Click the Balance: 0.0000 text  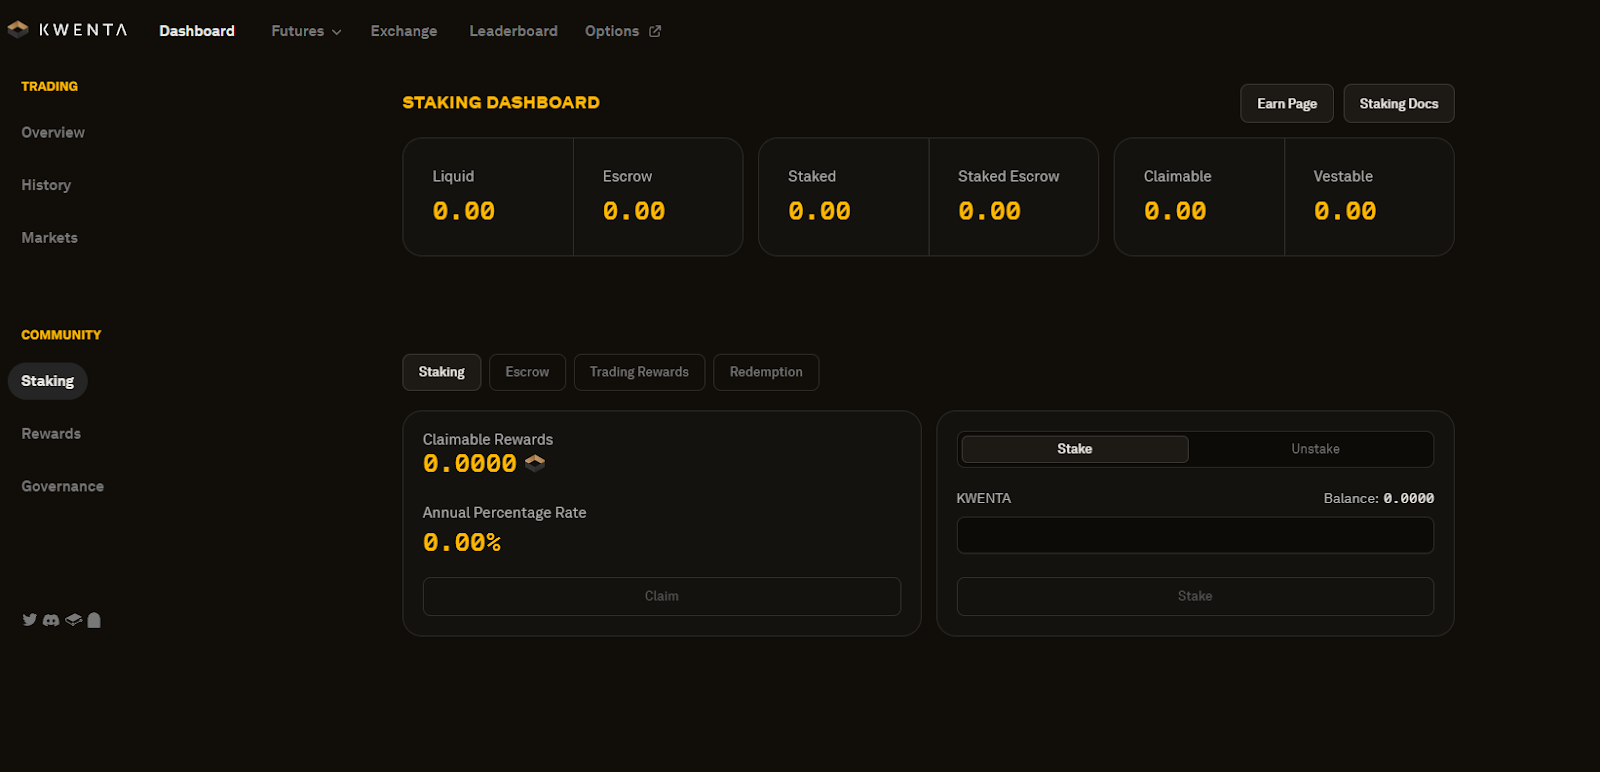click(1379, 498)
